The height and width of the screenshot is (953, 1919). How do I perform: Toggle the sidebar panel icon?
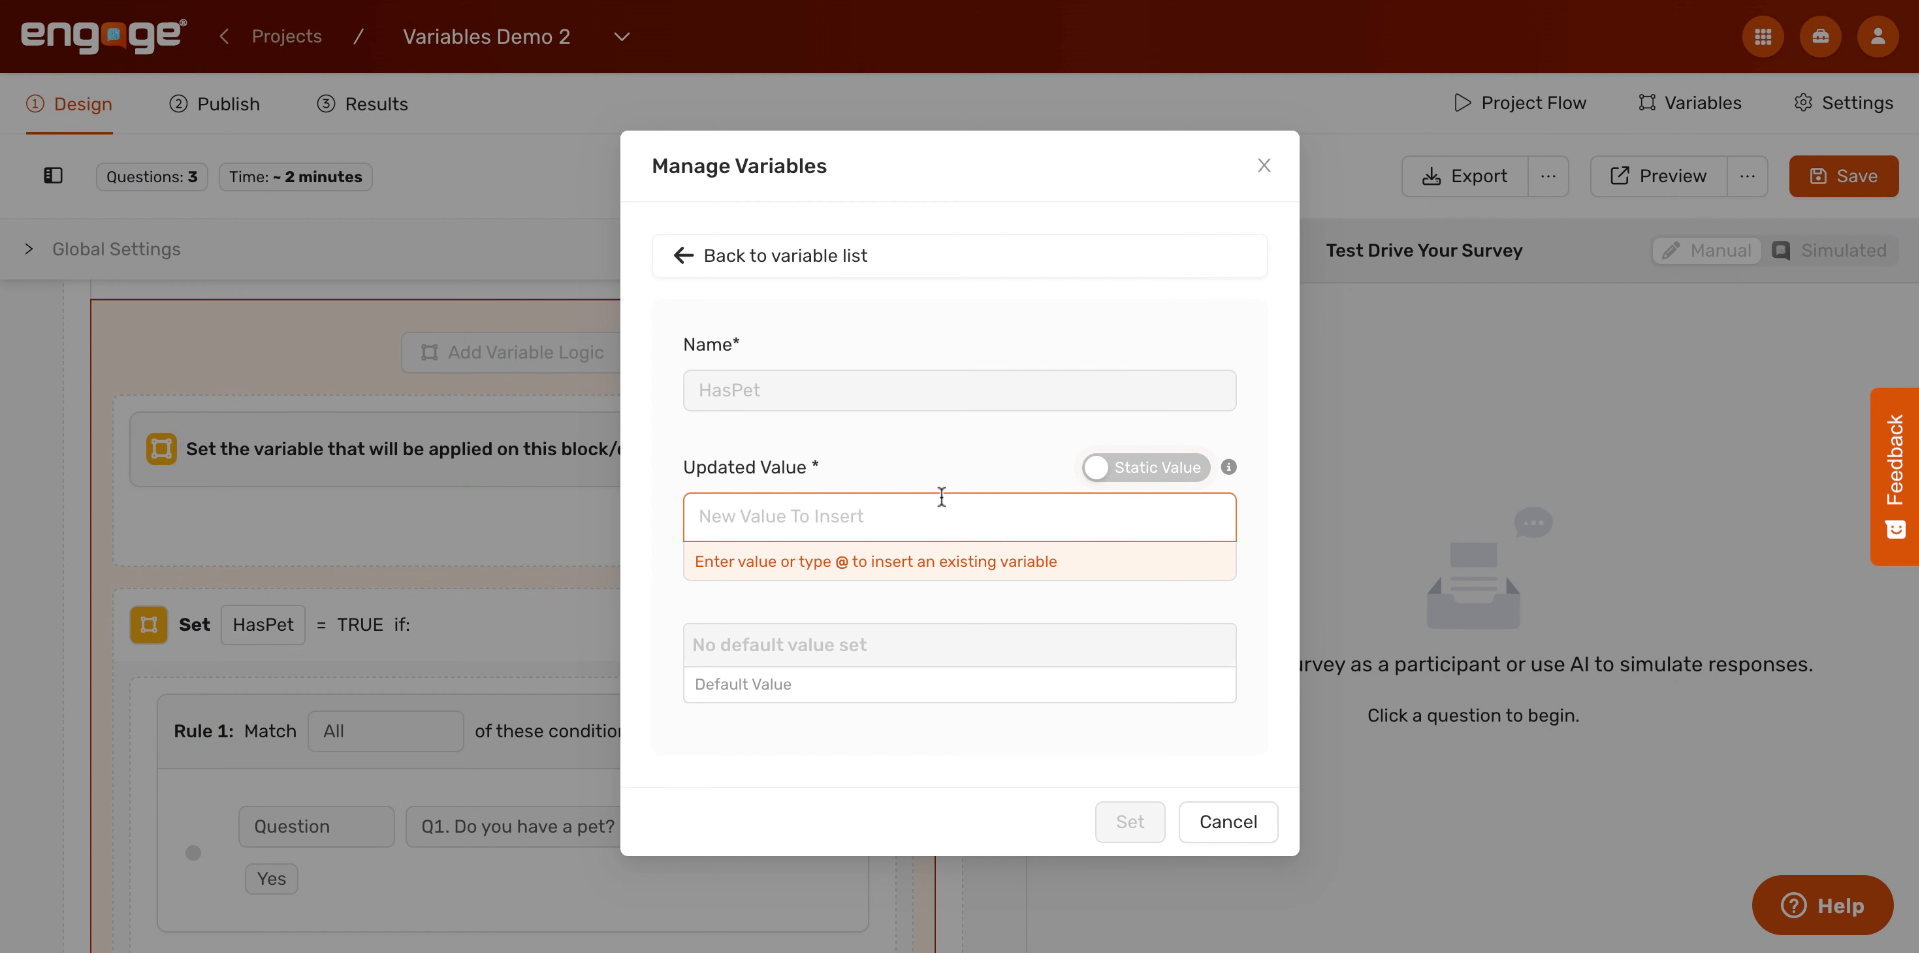coord(53,176)
